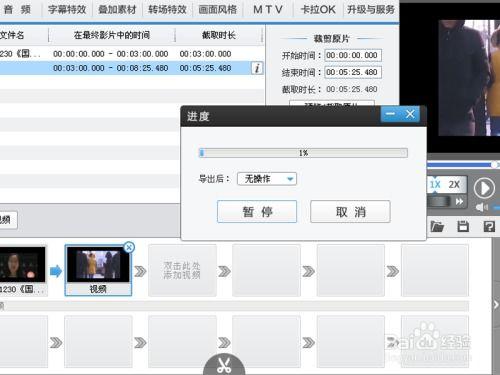Close the 进度 dialog
This screenshot has width=500, height=375.
point(410,114)
